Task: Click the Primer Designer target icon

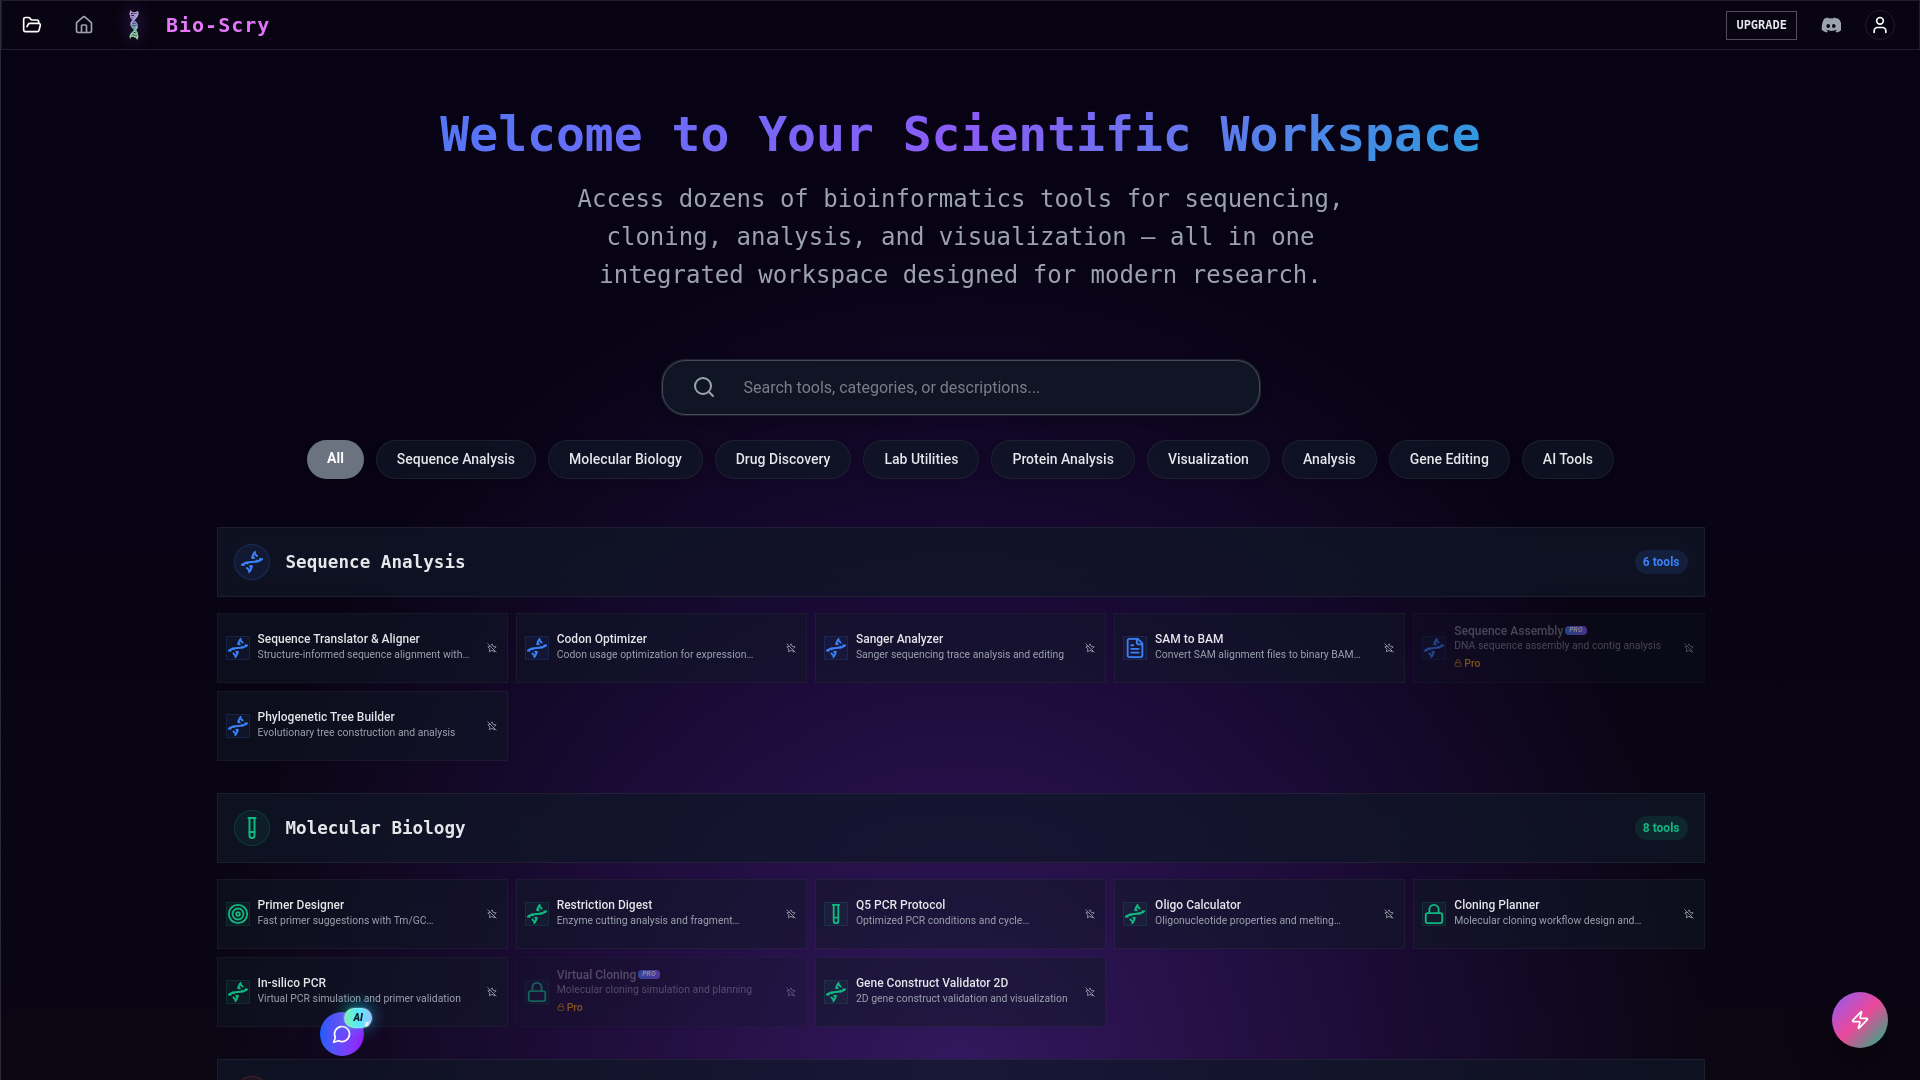Action: (238, 914)
